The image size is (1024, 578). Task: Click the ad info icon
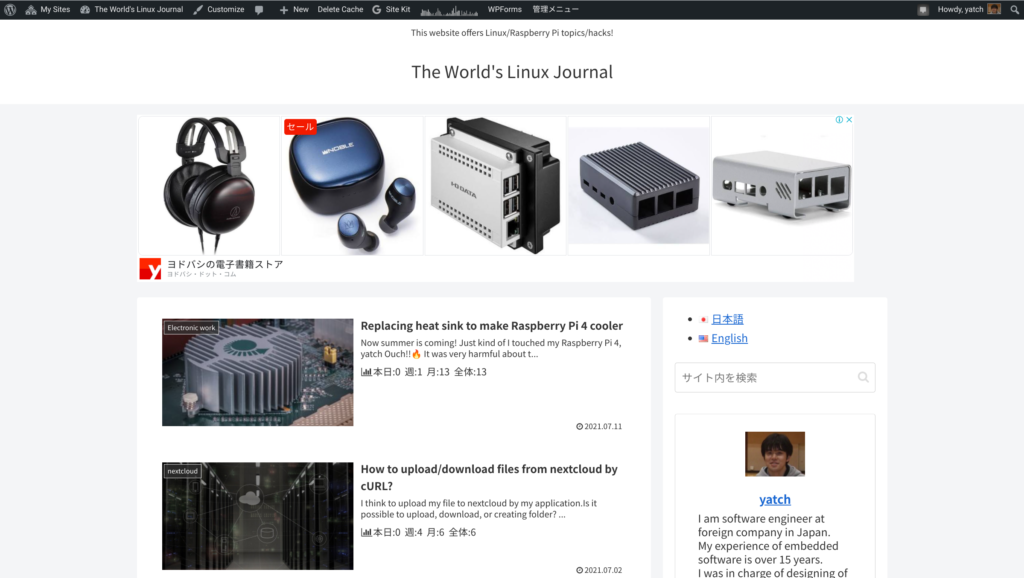839,120
